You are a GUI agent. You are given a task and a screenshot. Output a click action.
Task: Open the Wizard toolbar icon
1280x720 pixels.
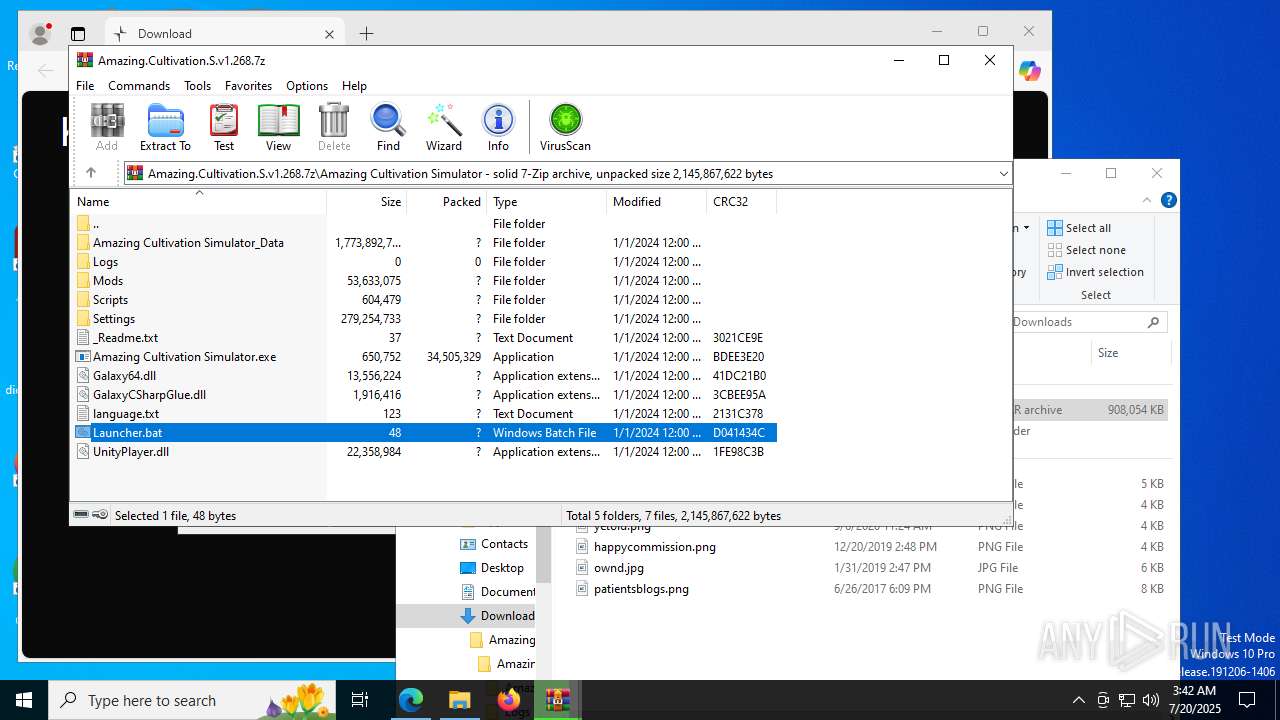click(x=443, y=127)
